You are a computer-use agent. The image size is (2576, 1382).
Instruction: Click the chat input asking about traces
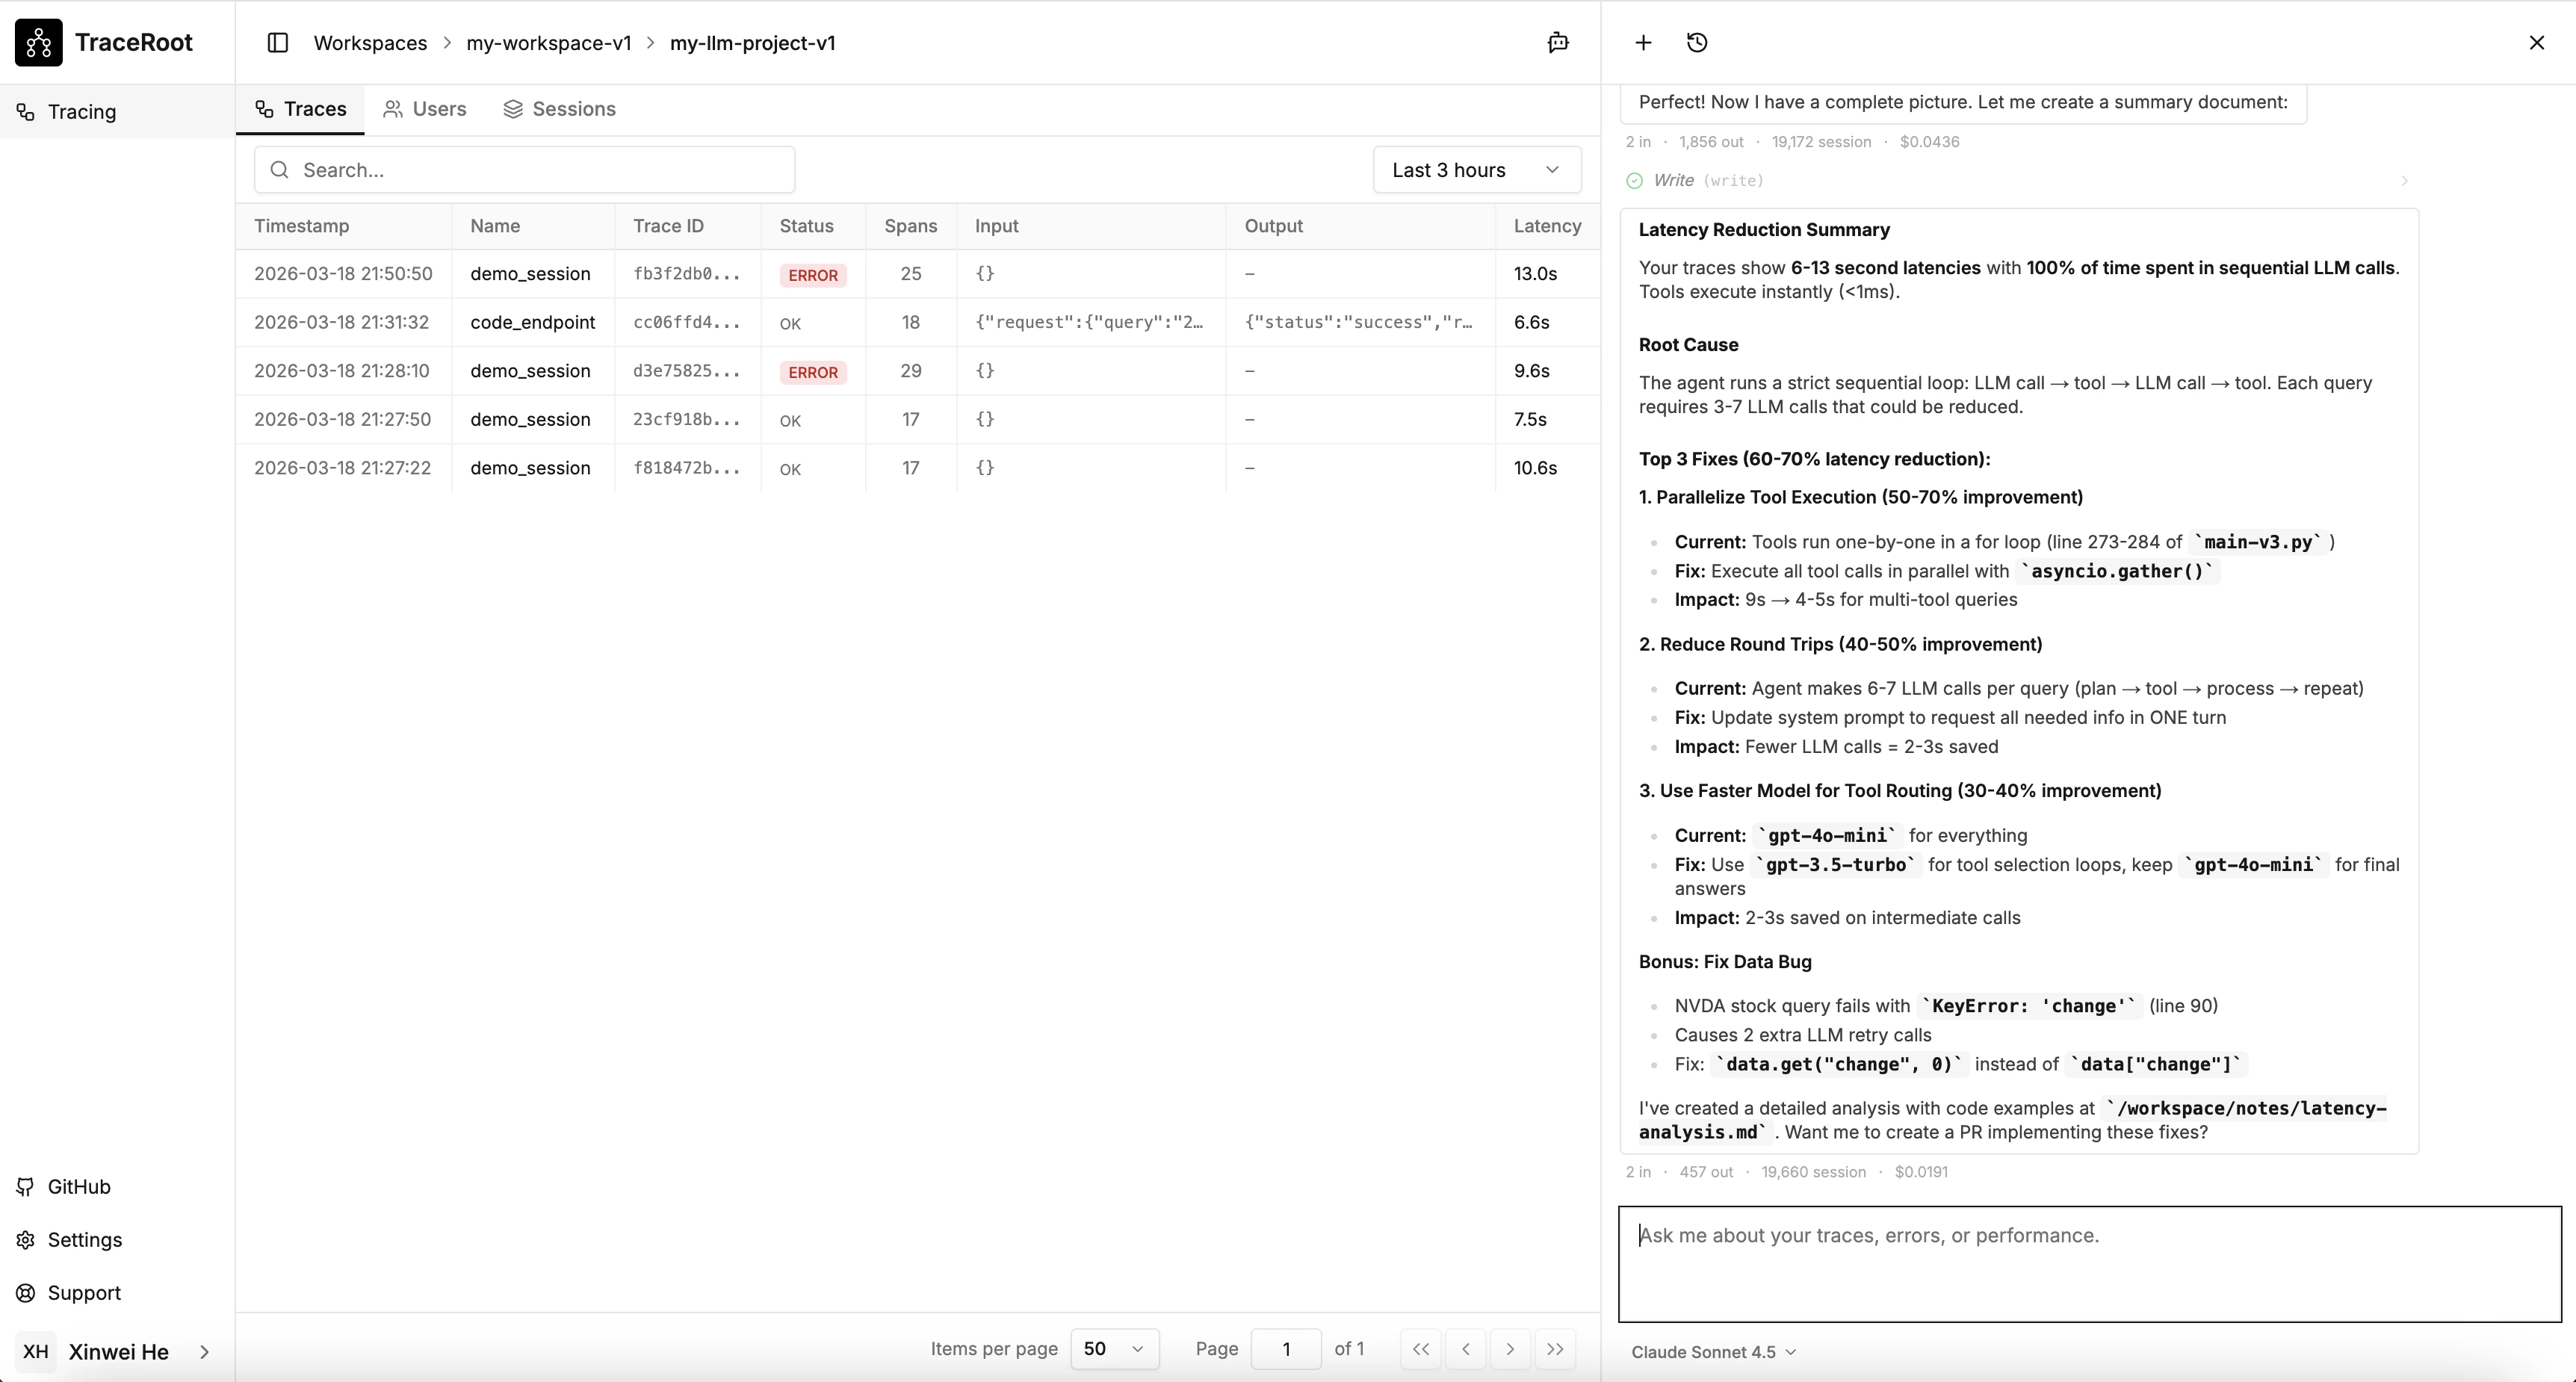click(x=2086, y=1263)
